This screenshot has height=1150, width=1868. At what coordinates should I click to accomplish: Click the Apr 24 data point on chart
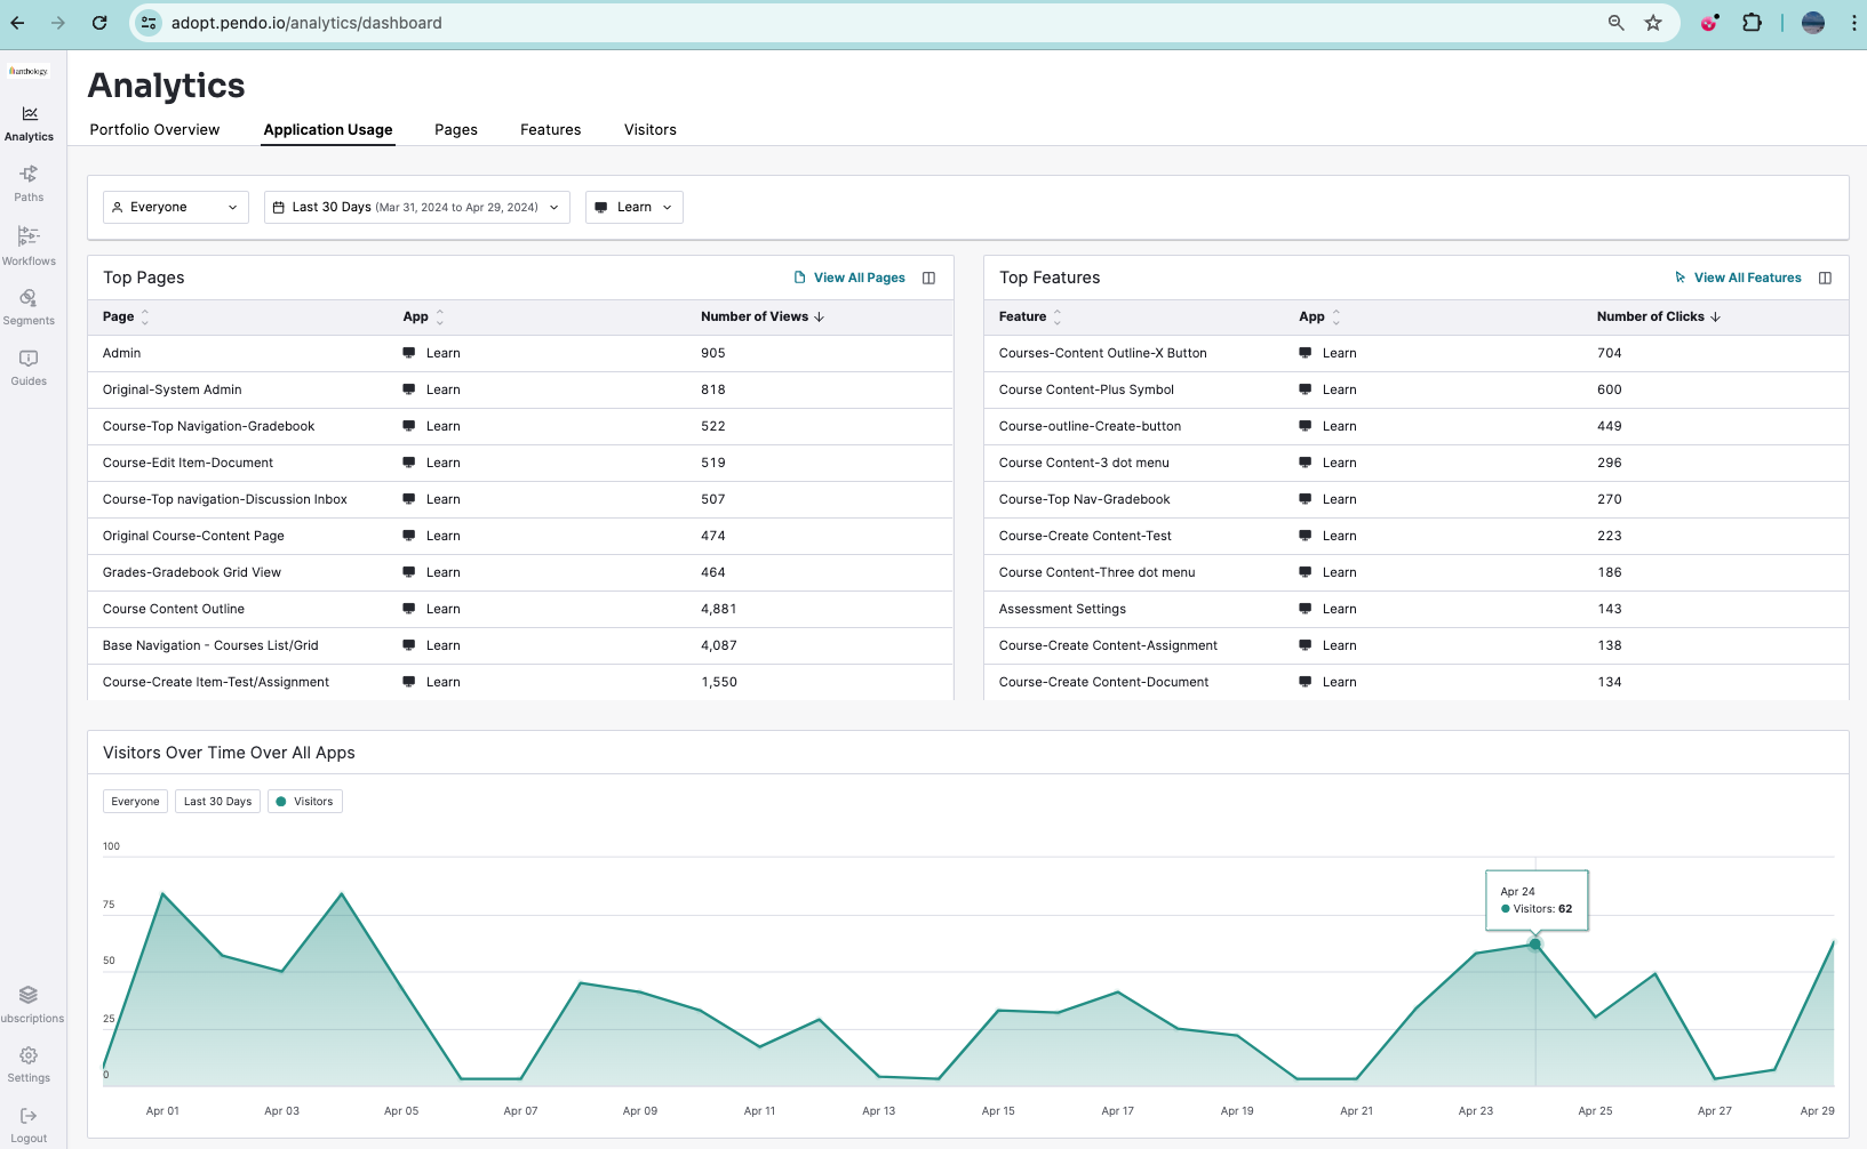(x=1535, y=944)
